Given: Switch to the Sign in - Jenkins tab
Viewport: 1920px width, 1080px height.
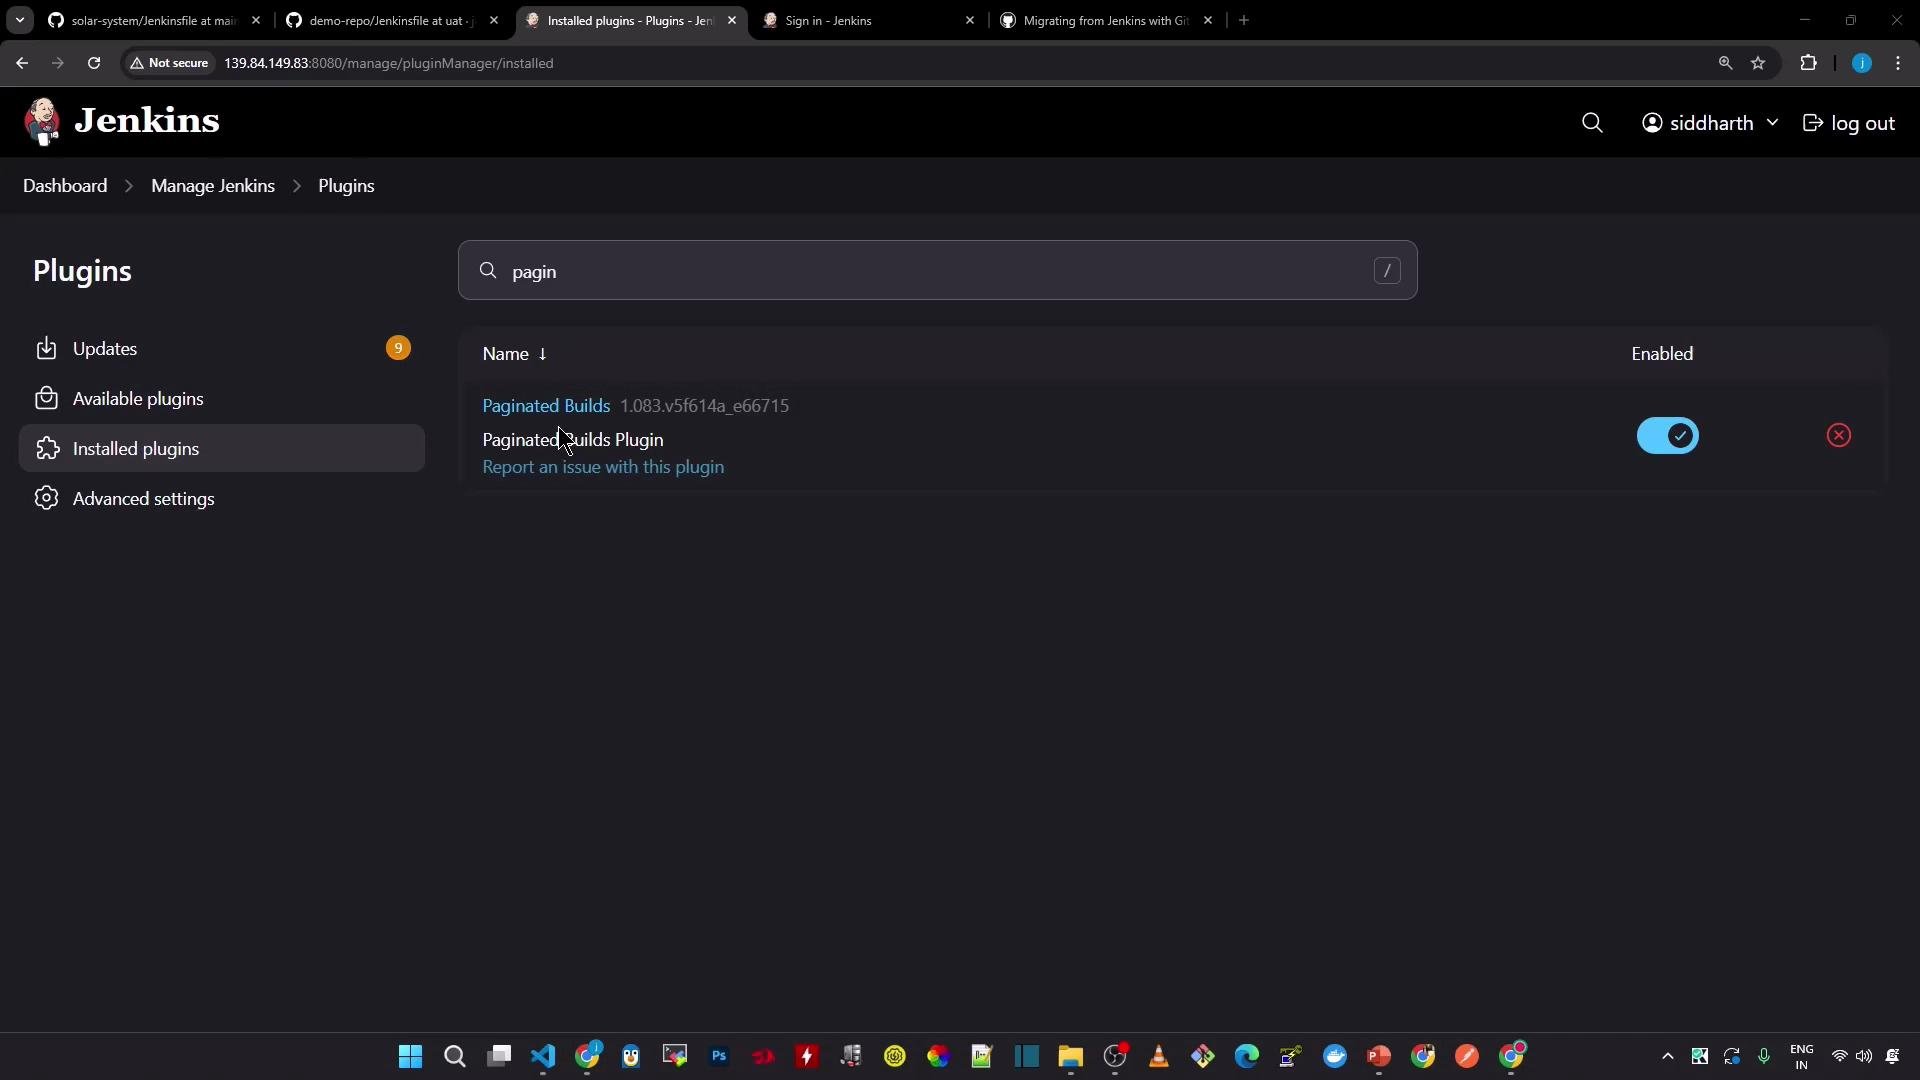Looking at the screenshot, I should click(868, 20).
